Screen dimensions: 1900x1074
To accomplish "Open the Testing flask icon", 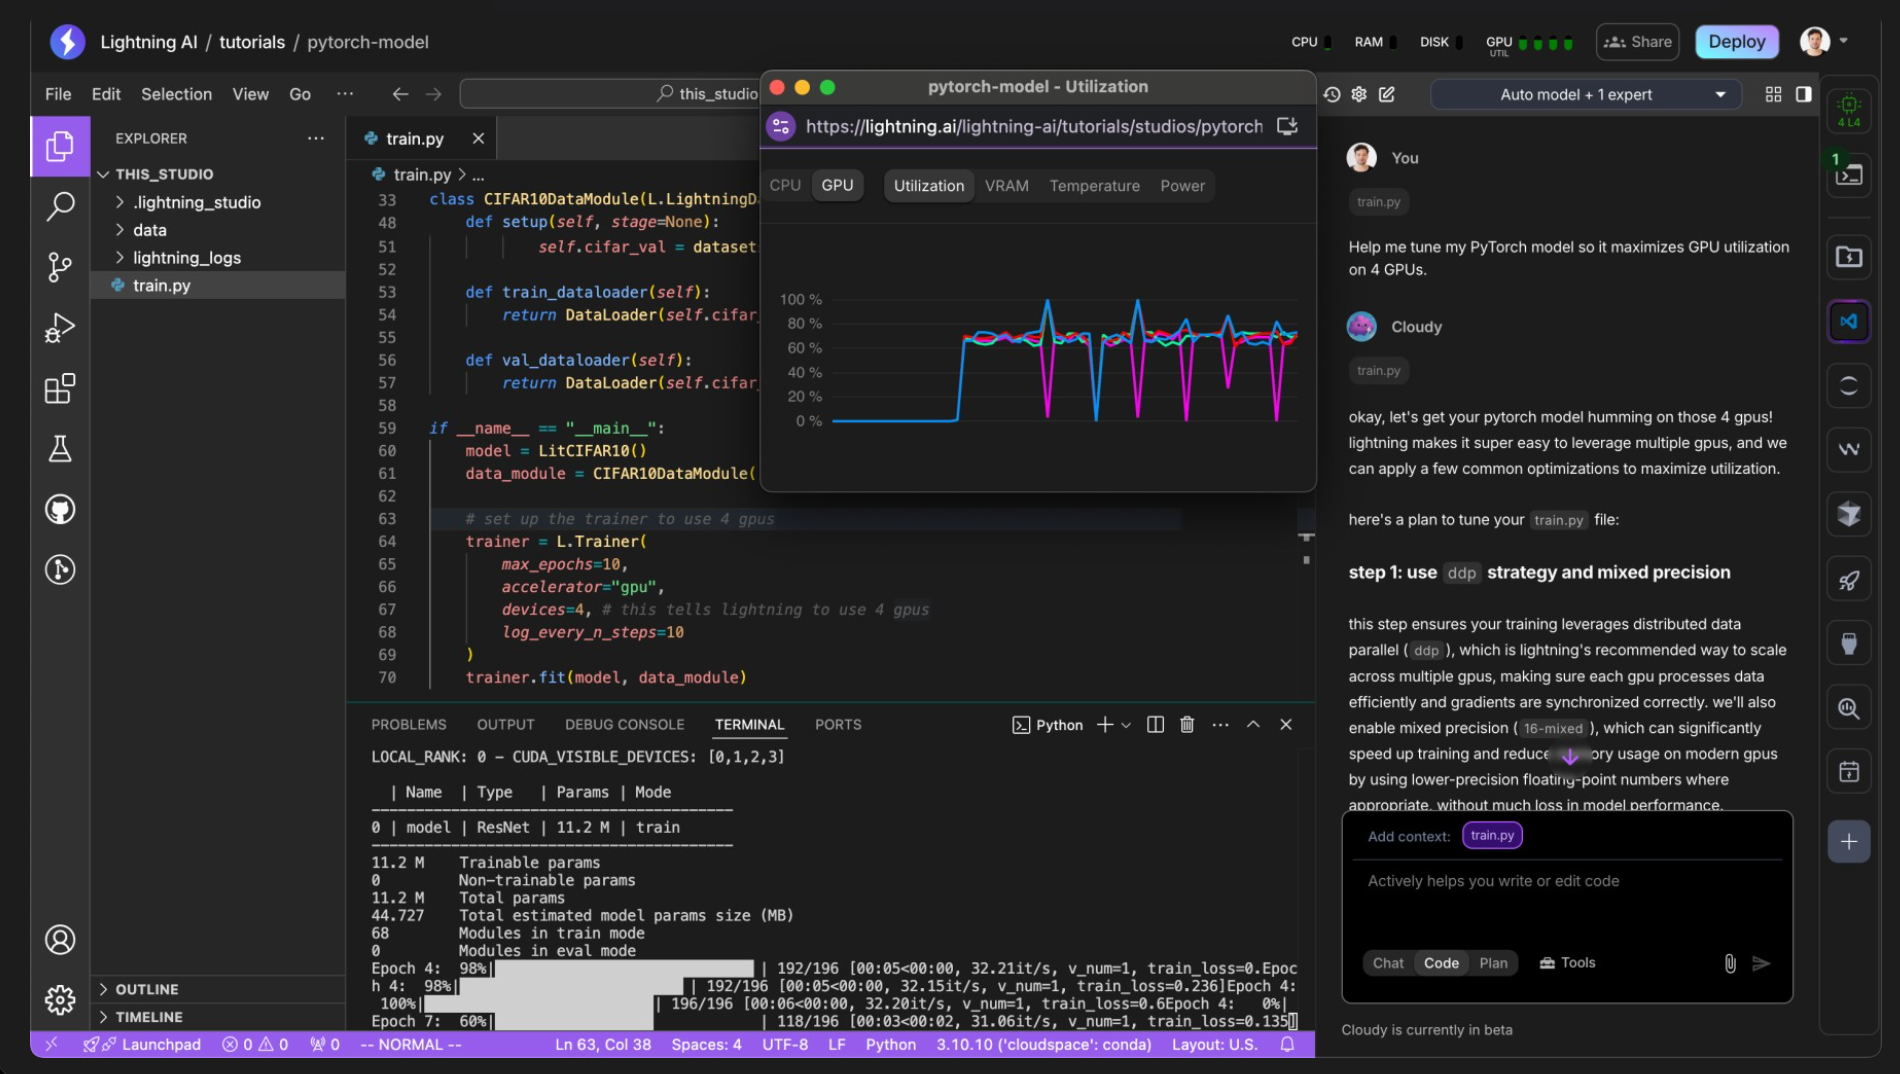I will pos(60,449).
